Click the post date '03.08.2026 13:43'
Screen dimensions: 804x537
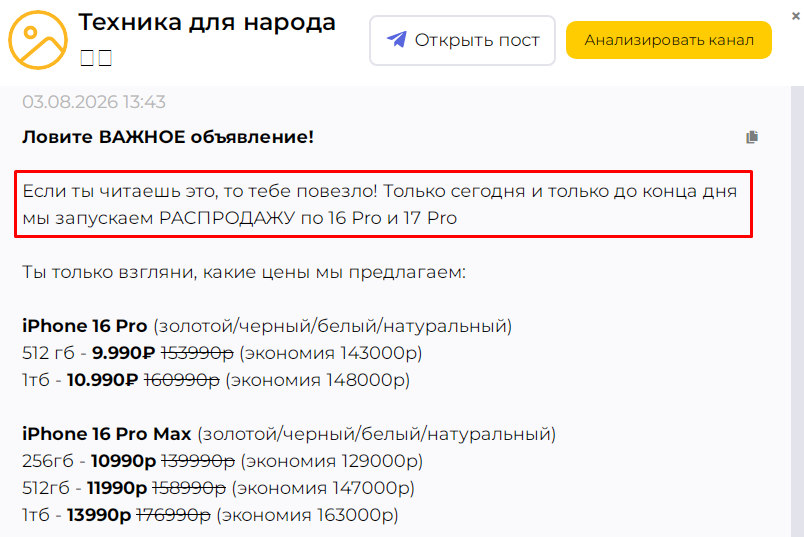94,102
